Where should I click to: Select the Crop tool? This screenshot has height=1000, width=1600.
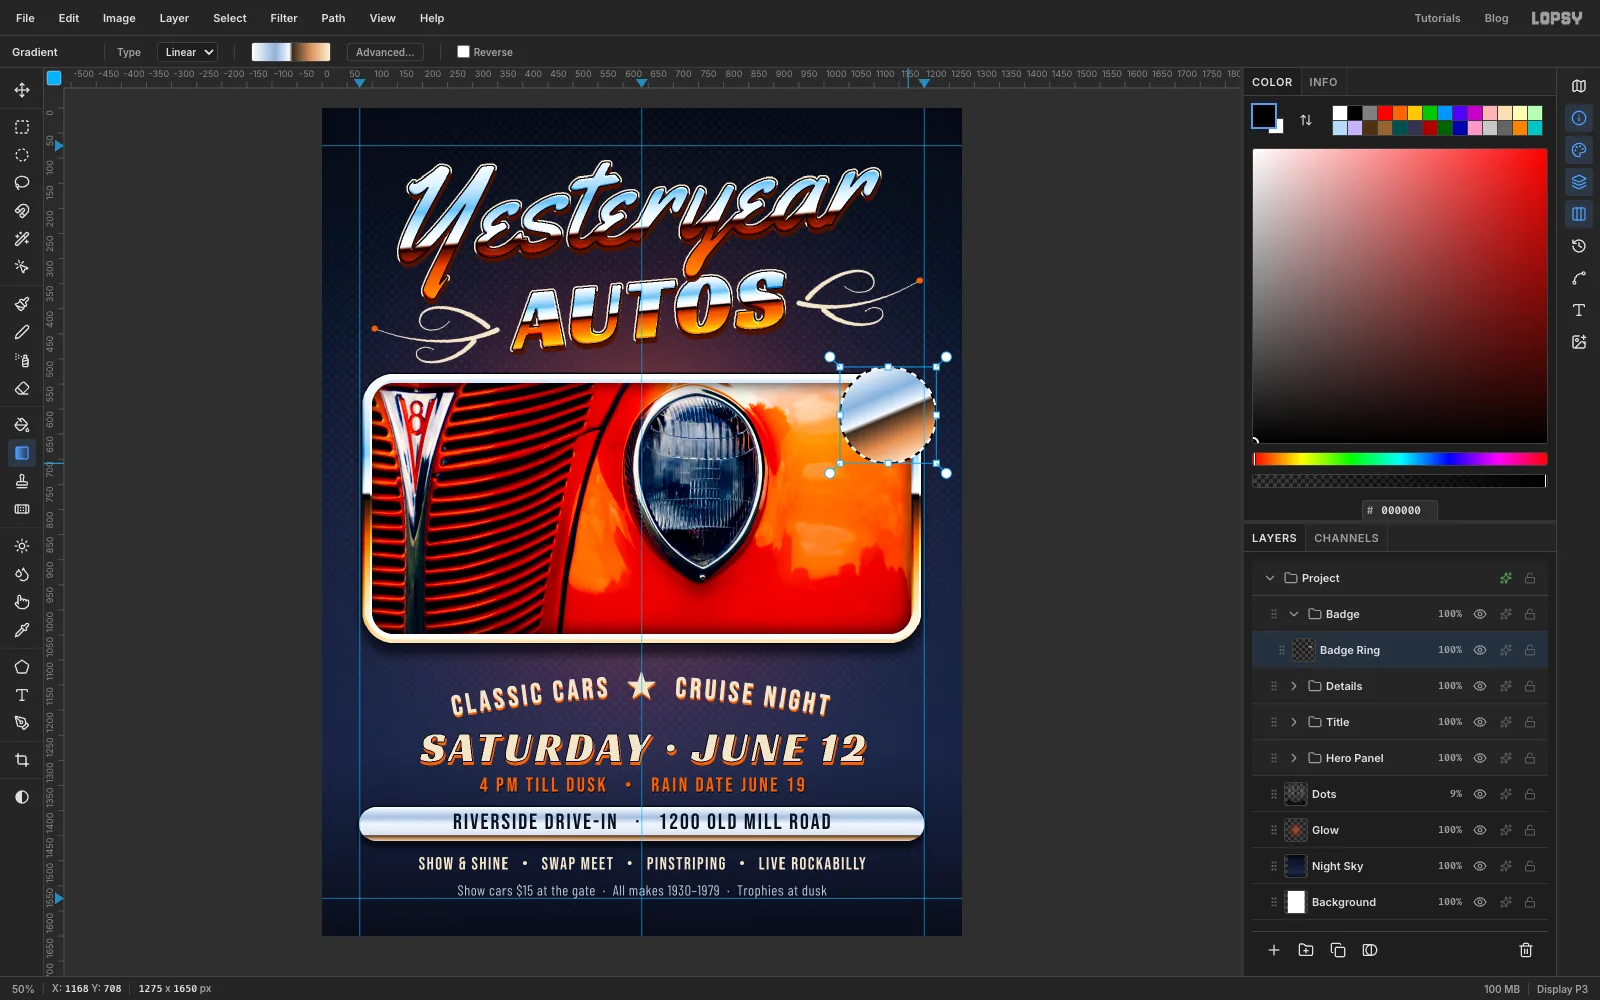click(x=22, y=760)
